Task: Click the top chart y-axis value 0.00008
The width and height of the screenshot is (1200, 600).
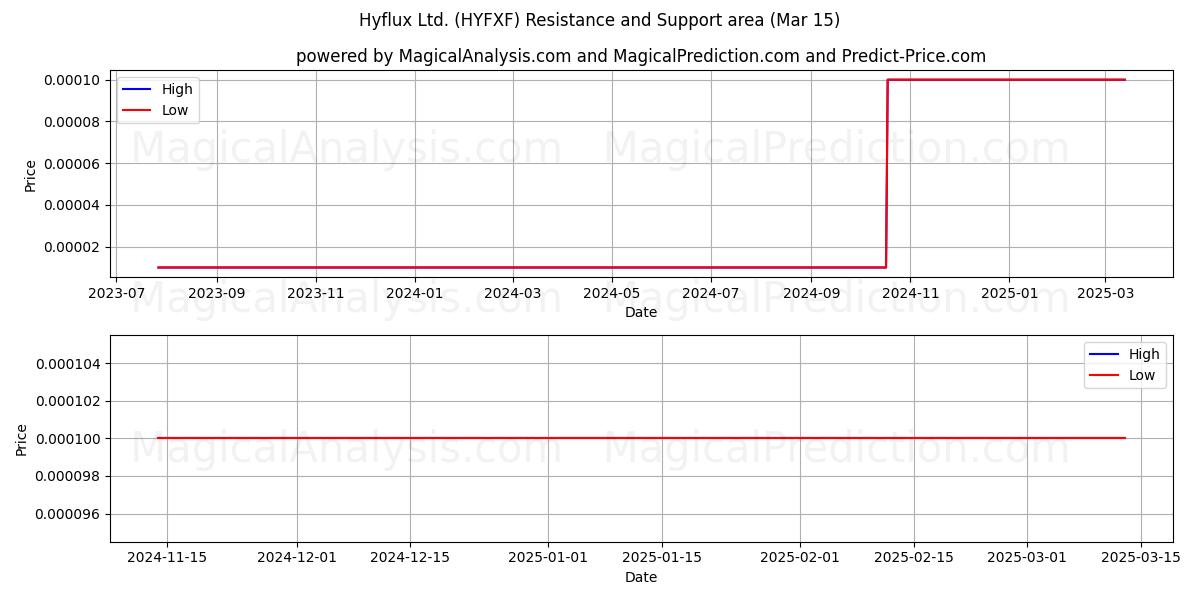Action: (x=72, y=122)
